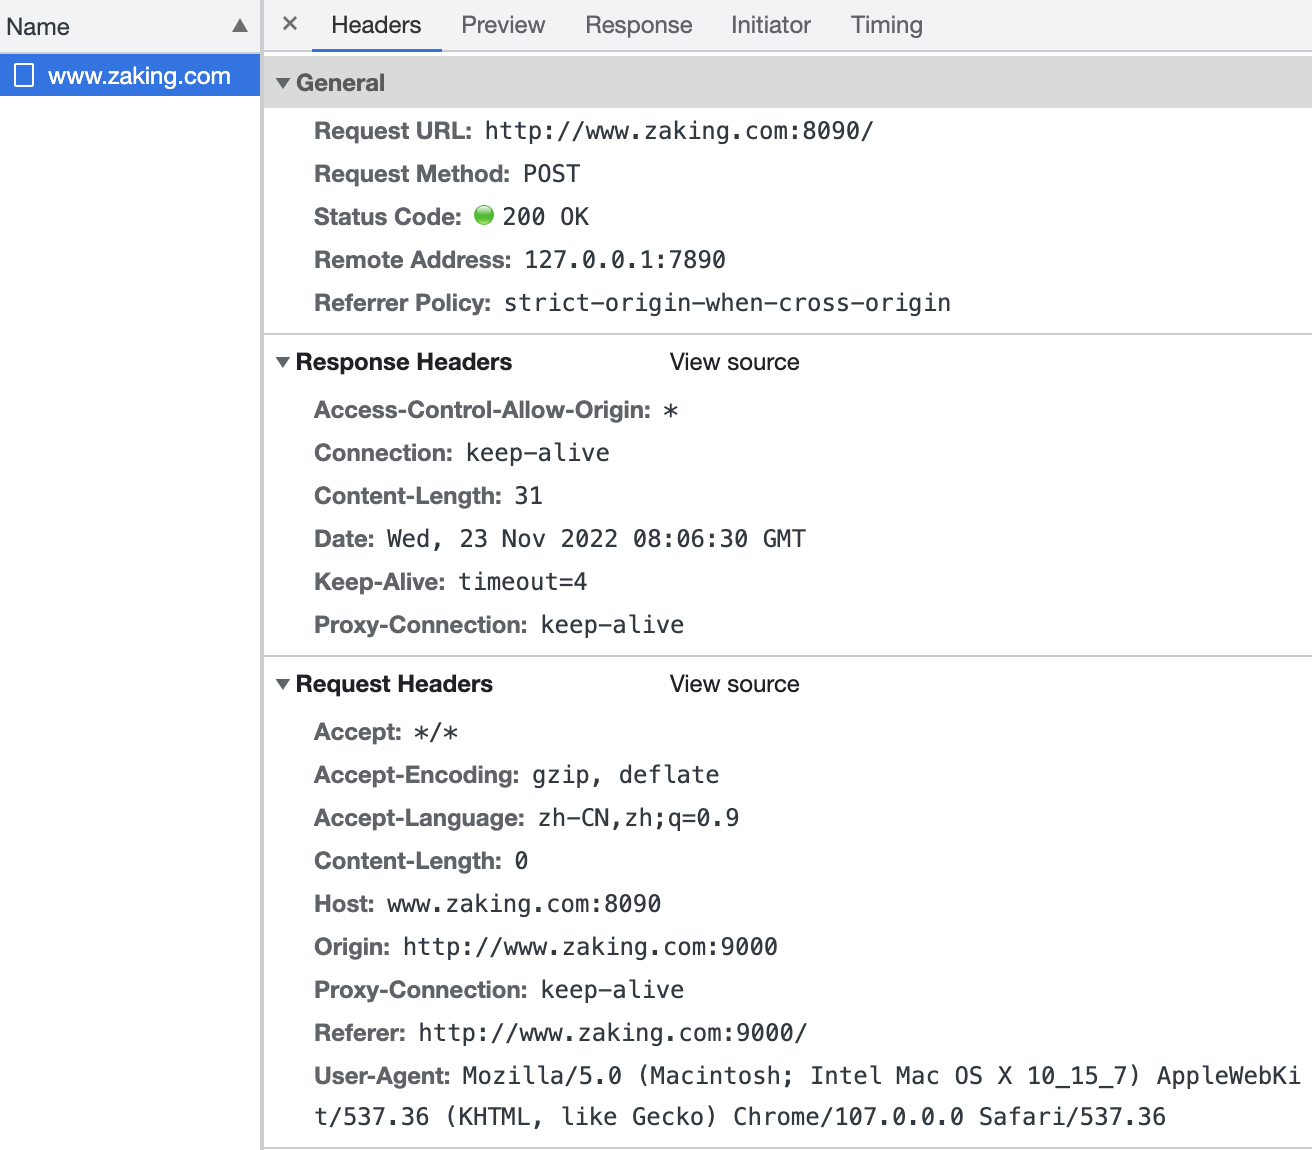Open the Timing tab
This screenshot has width=1312, height=1150.
click(887, 25)
